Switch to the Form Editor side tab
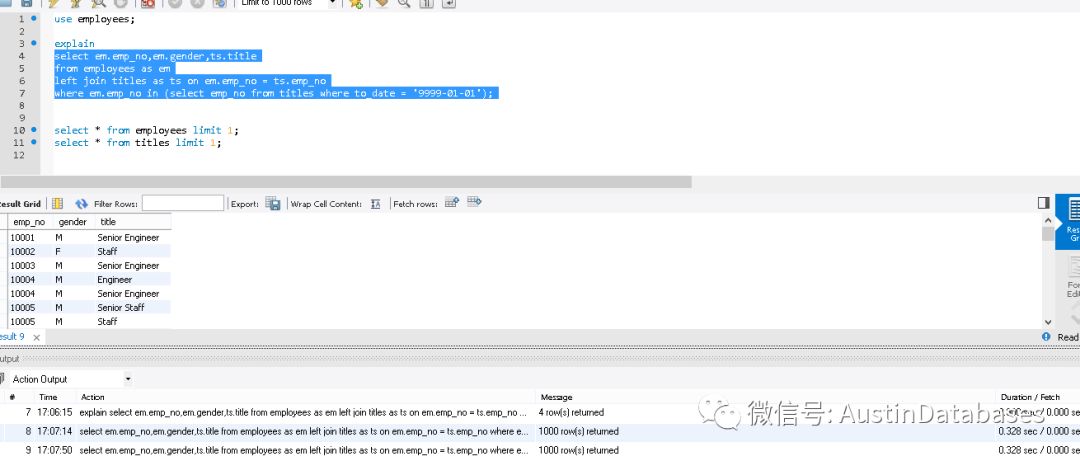 pyautogui.click(x=1071, y=277)
